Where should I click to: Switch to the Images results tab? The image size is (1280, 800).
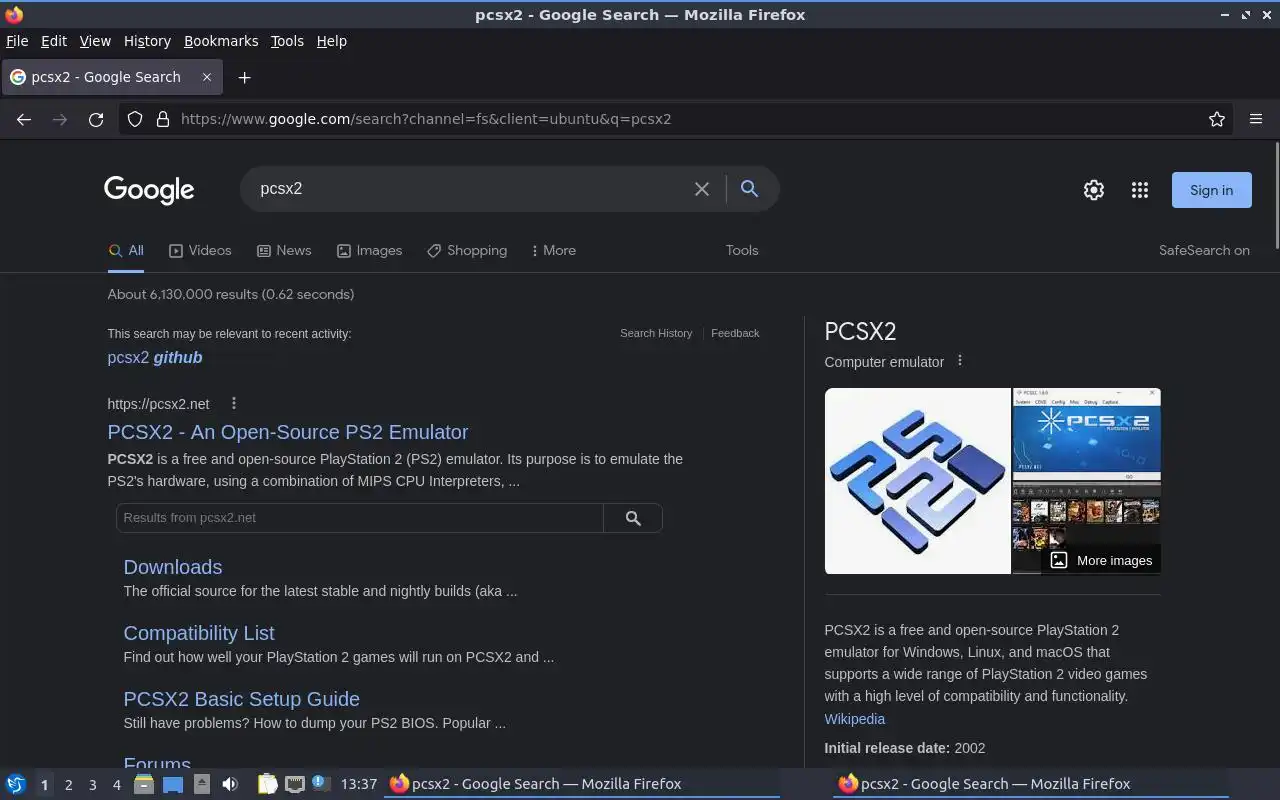point(369,250)
